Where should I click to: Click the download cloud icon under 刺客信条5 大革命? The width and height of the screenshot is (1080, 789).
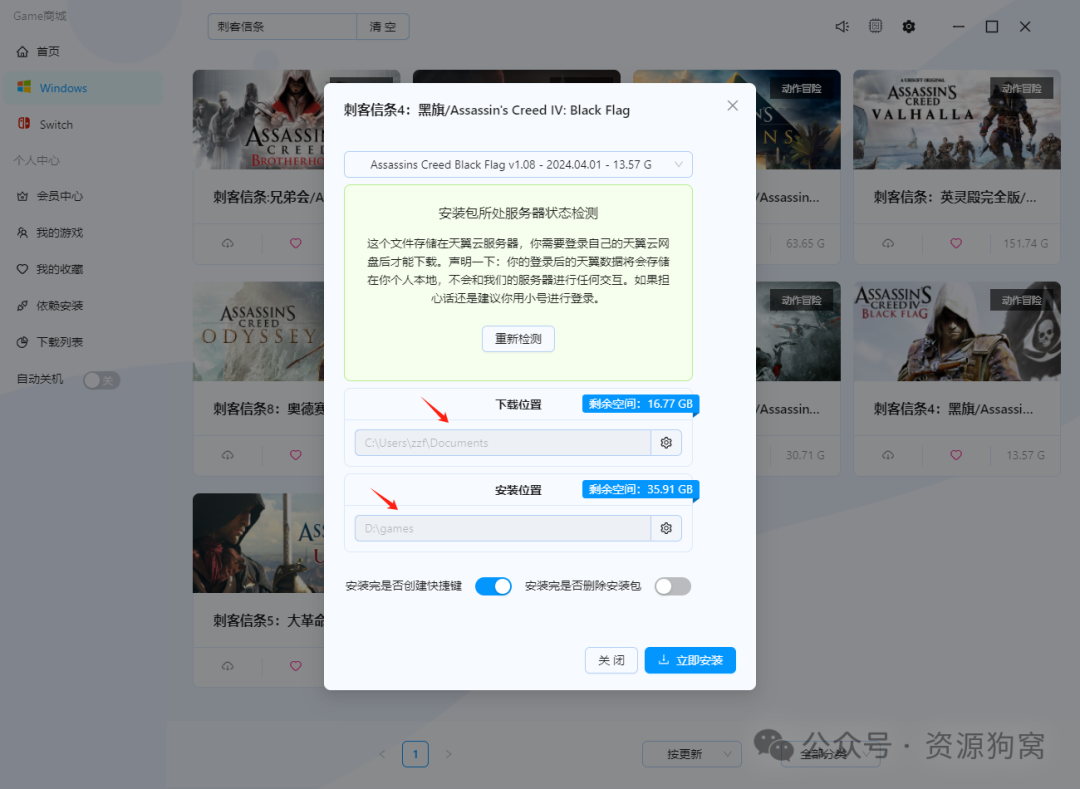pyautogui.click(x=227, y=666)
